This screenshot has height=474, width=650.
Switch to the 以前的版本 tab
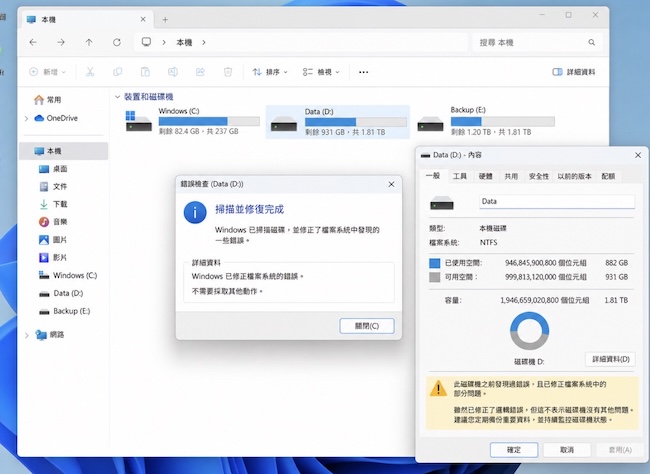575,176
